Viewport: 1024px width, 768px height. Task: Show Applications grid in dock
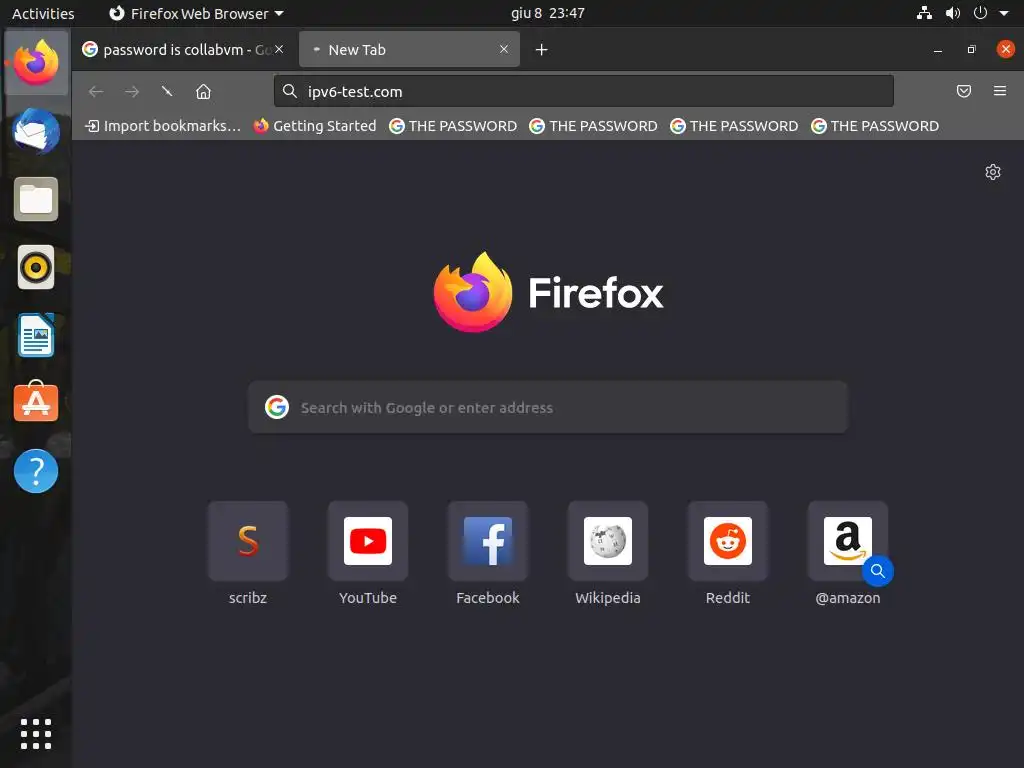click(x=36, y=734)
